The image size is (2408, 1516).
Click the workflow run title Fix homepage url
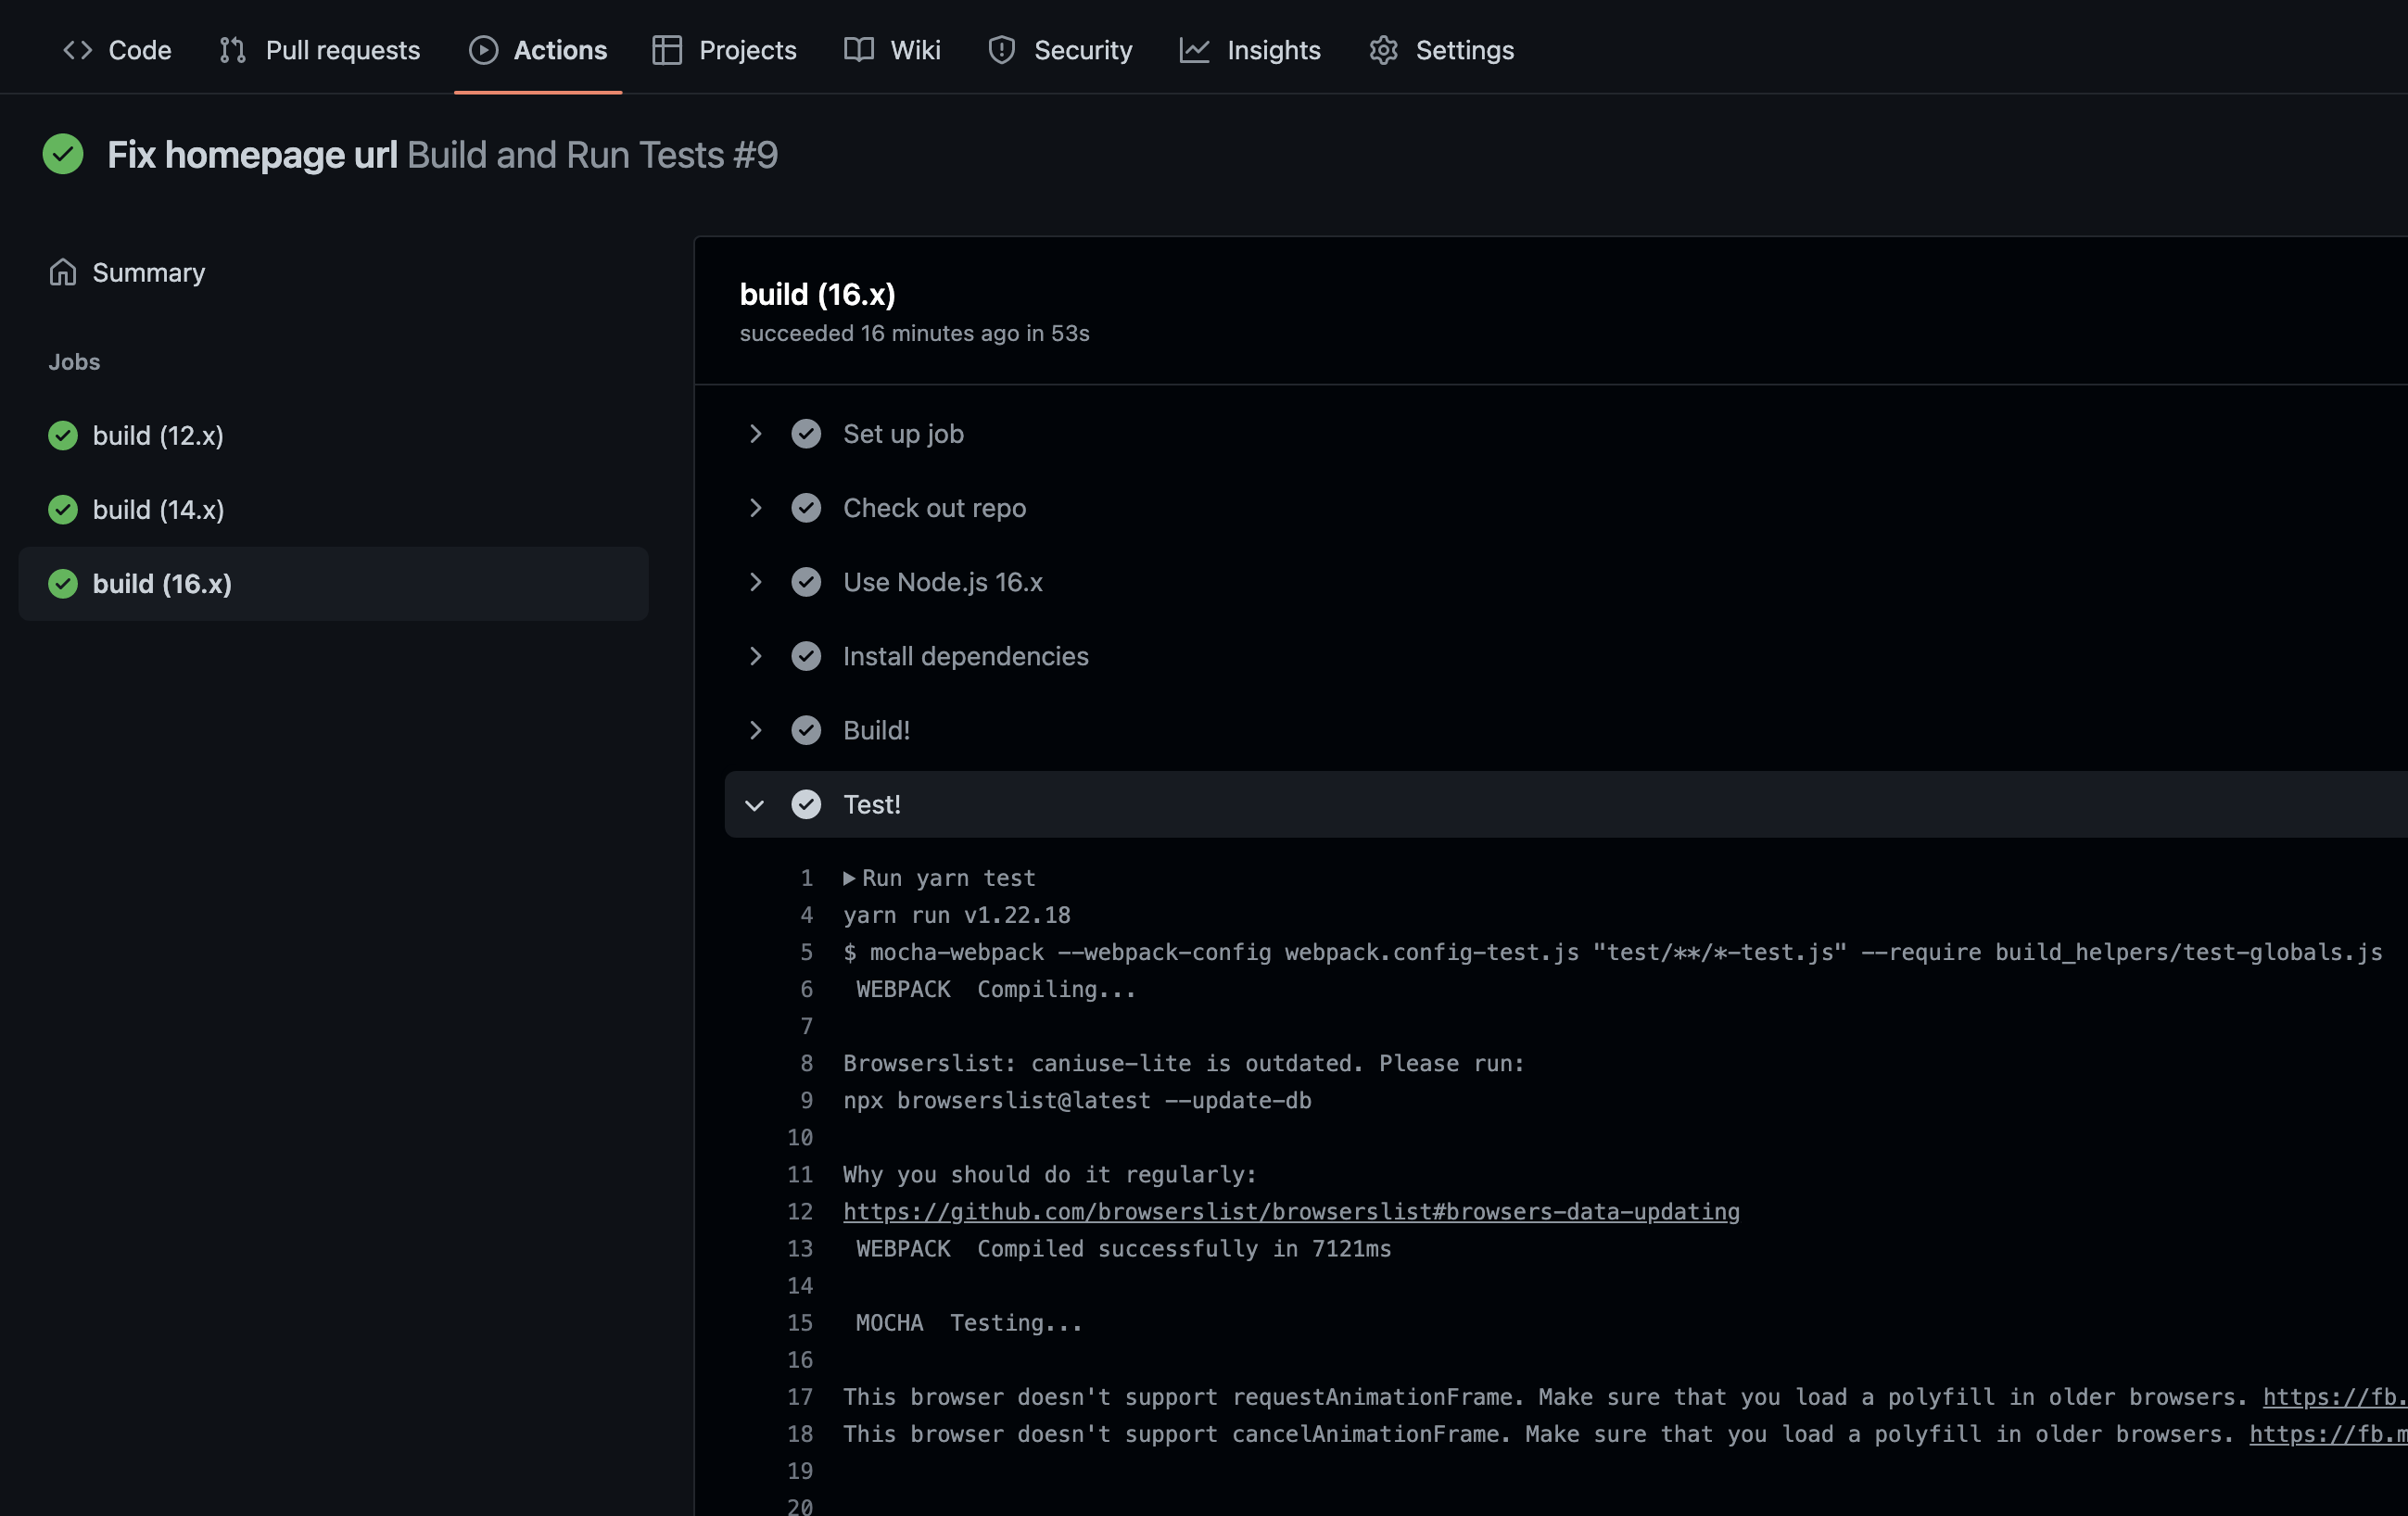pyautogui.click(x=250, y=155)
